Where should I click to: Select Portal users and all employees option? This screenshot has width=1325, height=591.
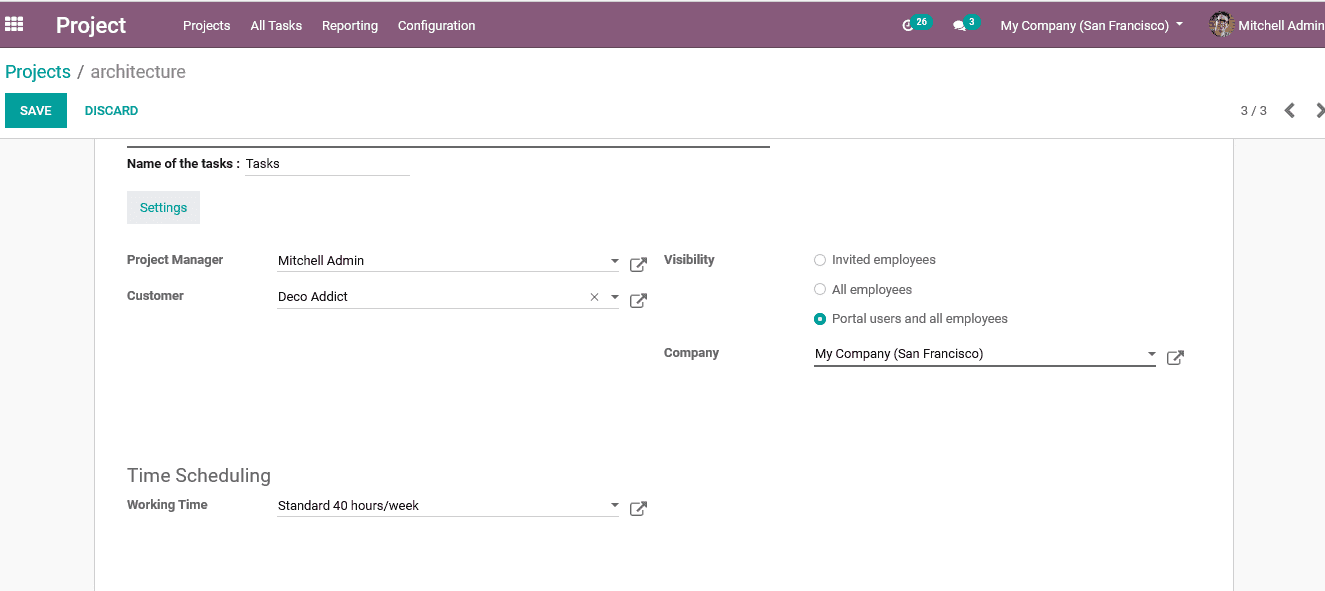point(820,319)
